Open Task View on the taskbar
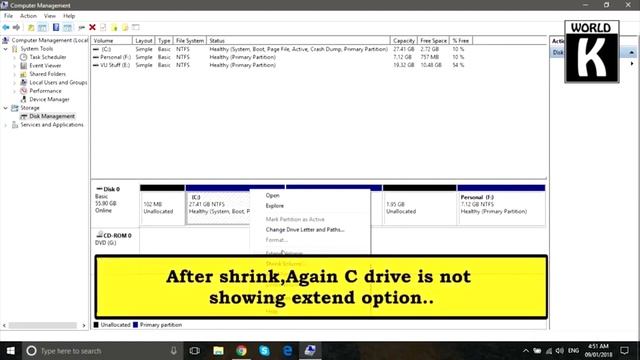Screen dimensions: 640x360 (195, 351)
